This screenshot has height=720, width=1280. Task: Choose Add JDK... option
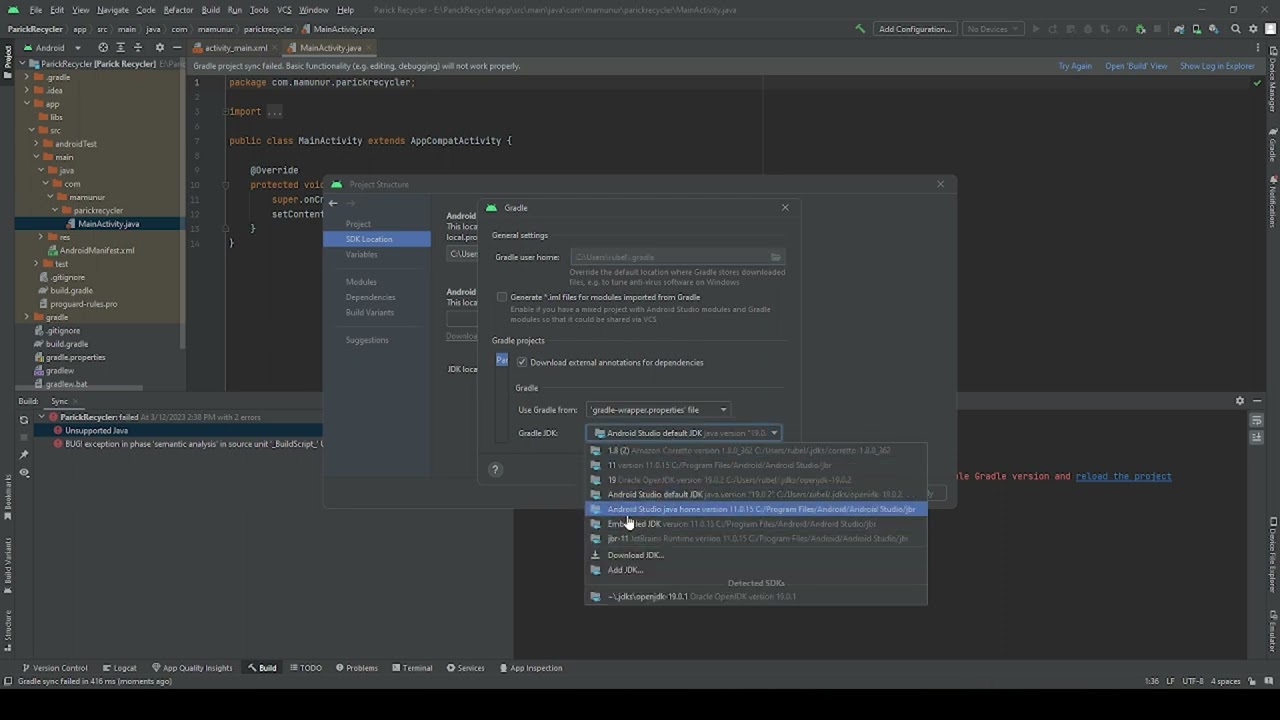(756, 570)
